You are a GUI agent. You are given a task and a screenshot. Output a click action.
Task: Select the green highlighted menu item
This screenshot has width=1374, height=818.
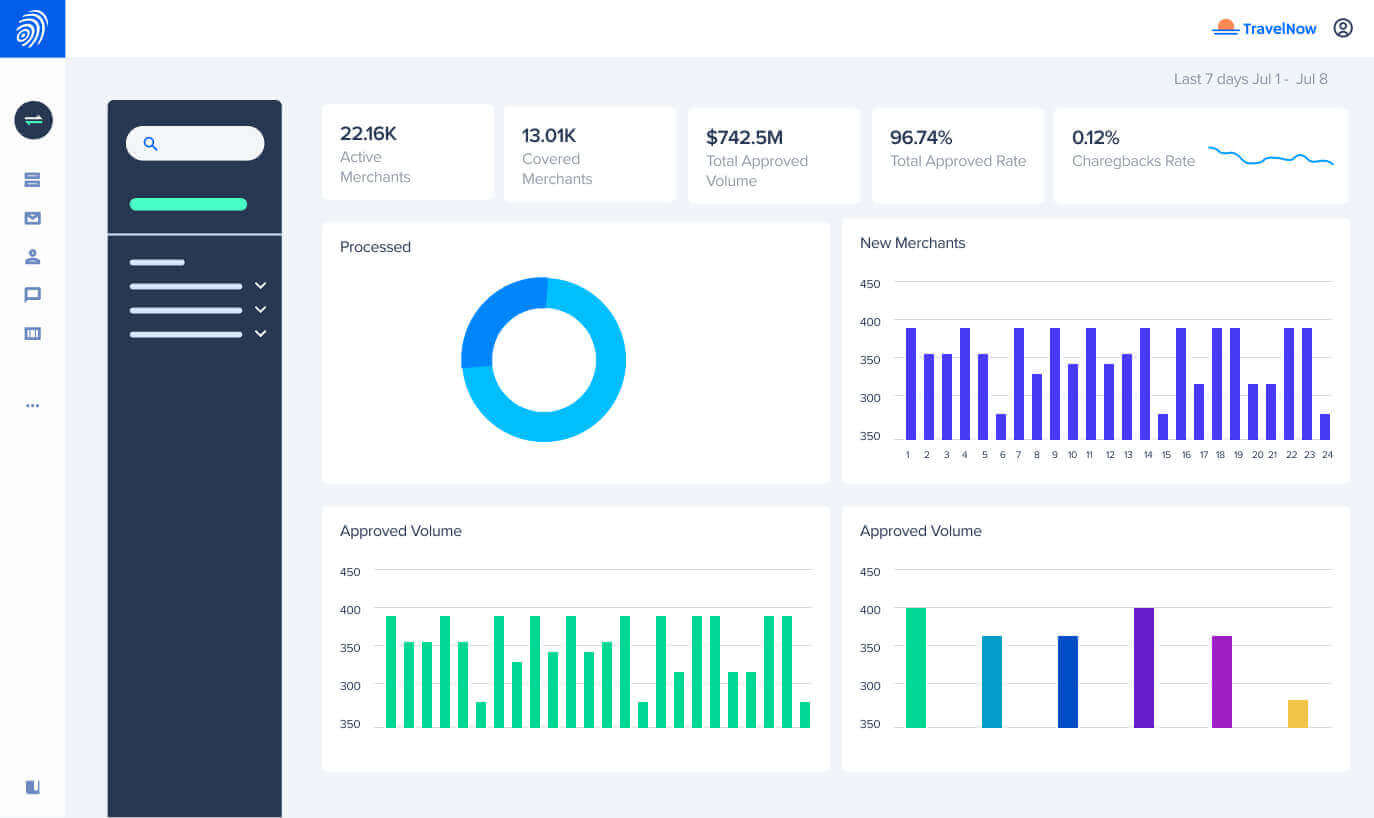[188, 204]
